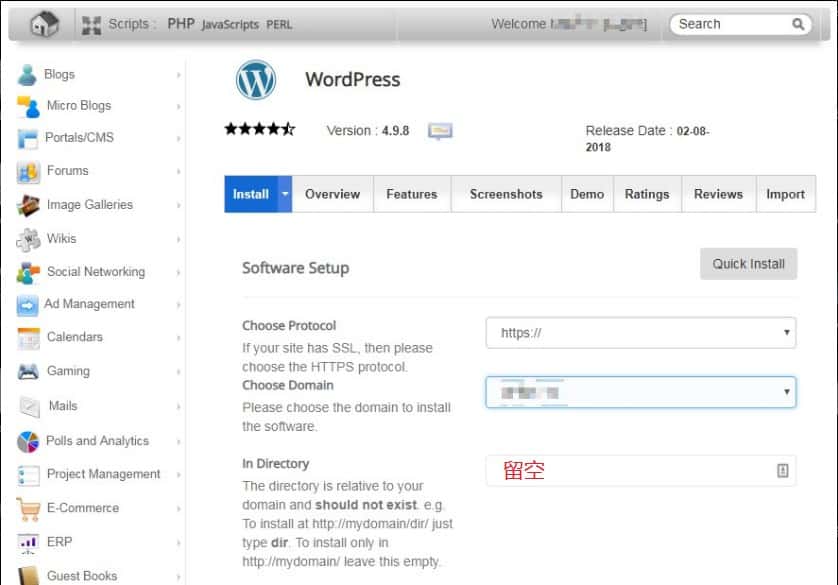Expand the Polls and Analytics submenu arrow
The height and width of the screenshot is (585, 838).
coord(179,442)
